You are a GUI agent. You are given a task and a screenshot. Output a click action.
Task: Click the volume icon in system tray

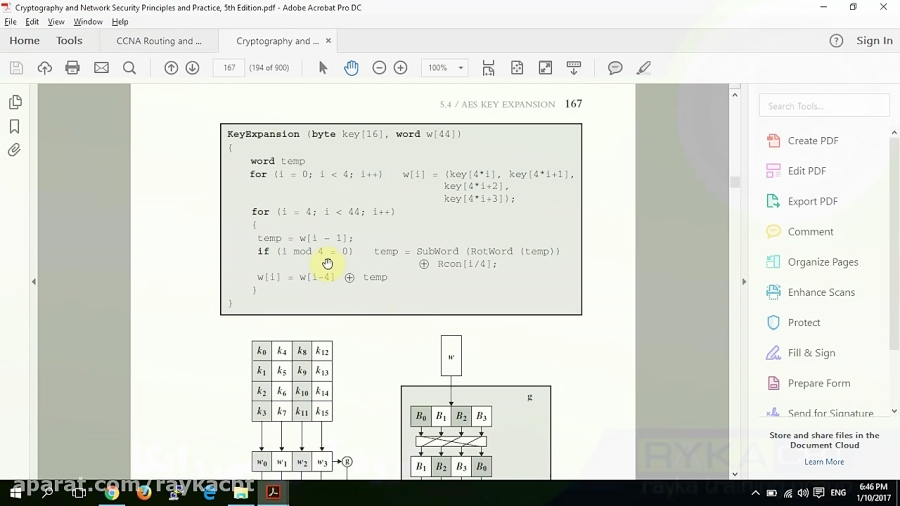802,493
